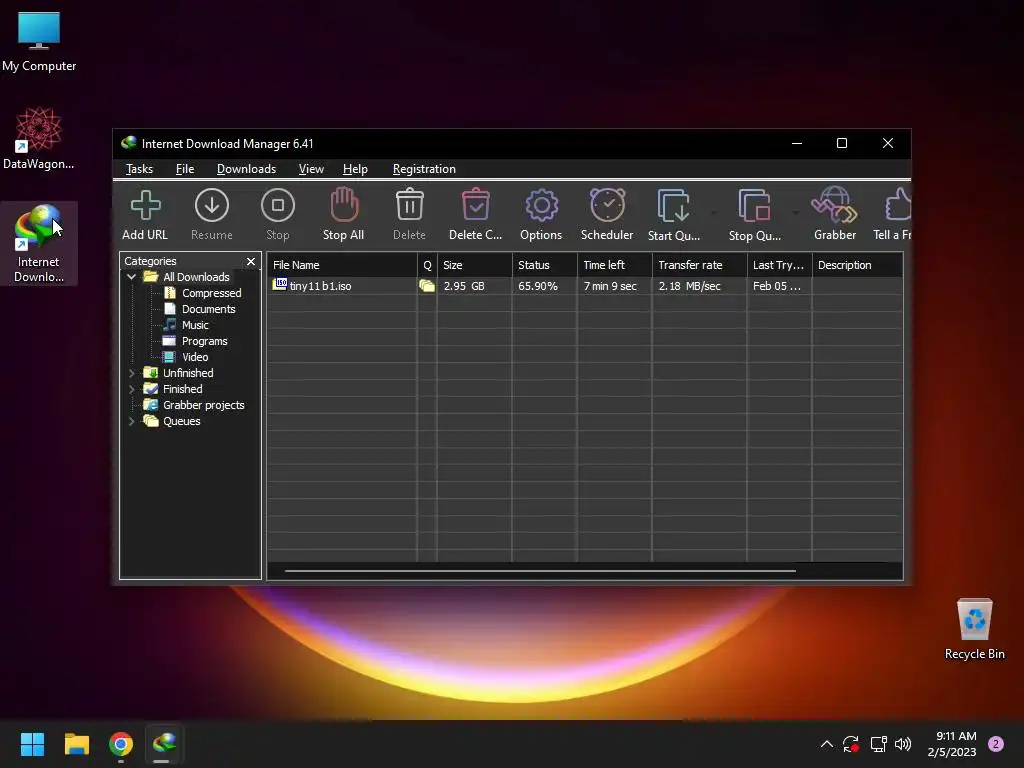1024x768 pixels.
Task: Open the Downloads menu
Action: pos(246,169)
